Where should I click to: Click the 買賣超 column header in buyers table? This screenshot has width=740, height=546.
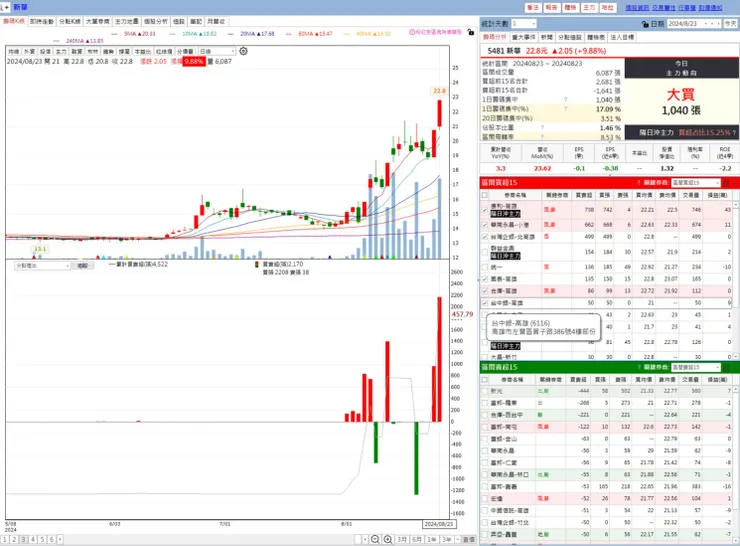583,195
